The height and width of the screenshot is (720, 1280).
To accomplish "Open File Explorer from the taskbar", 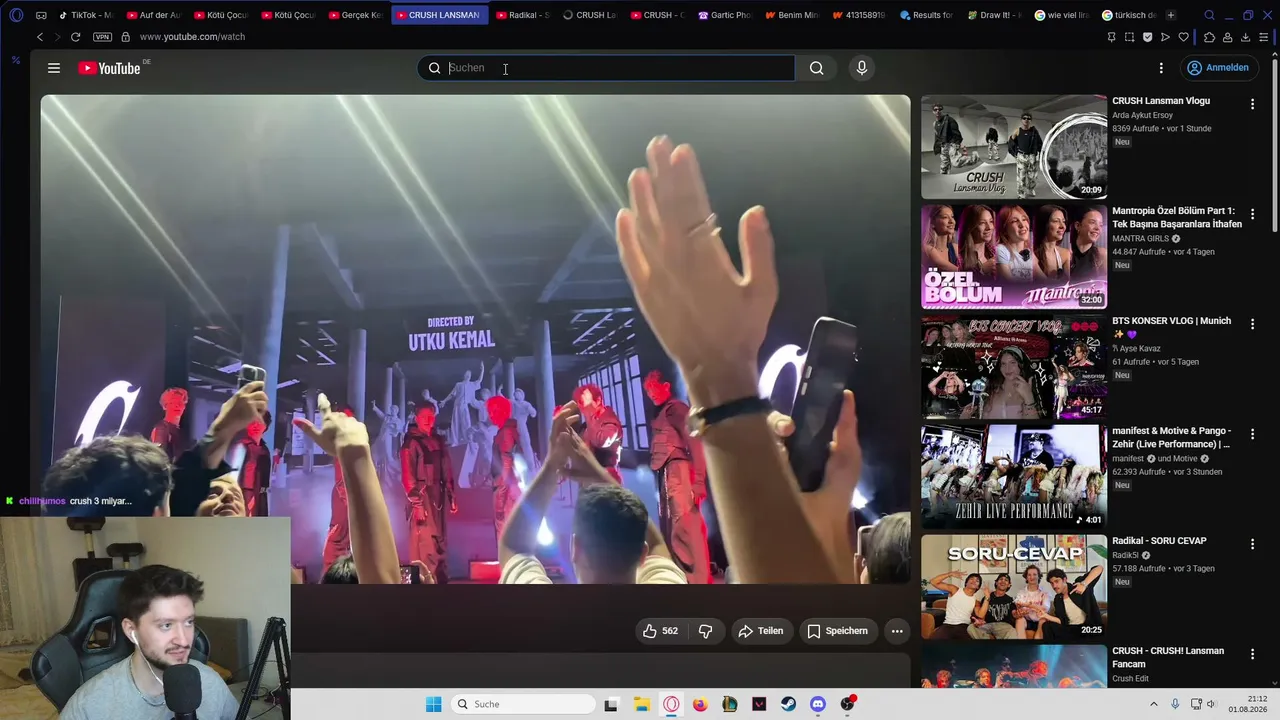I will (641, 704).
